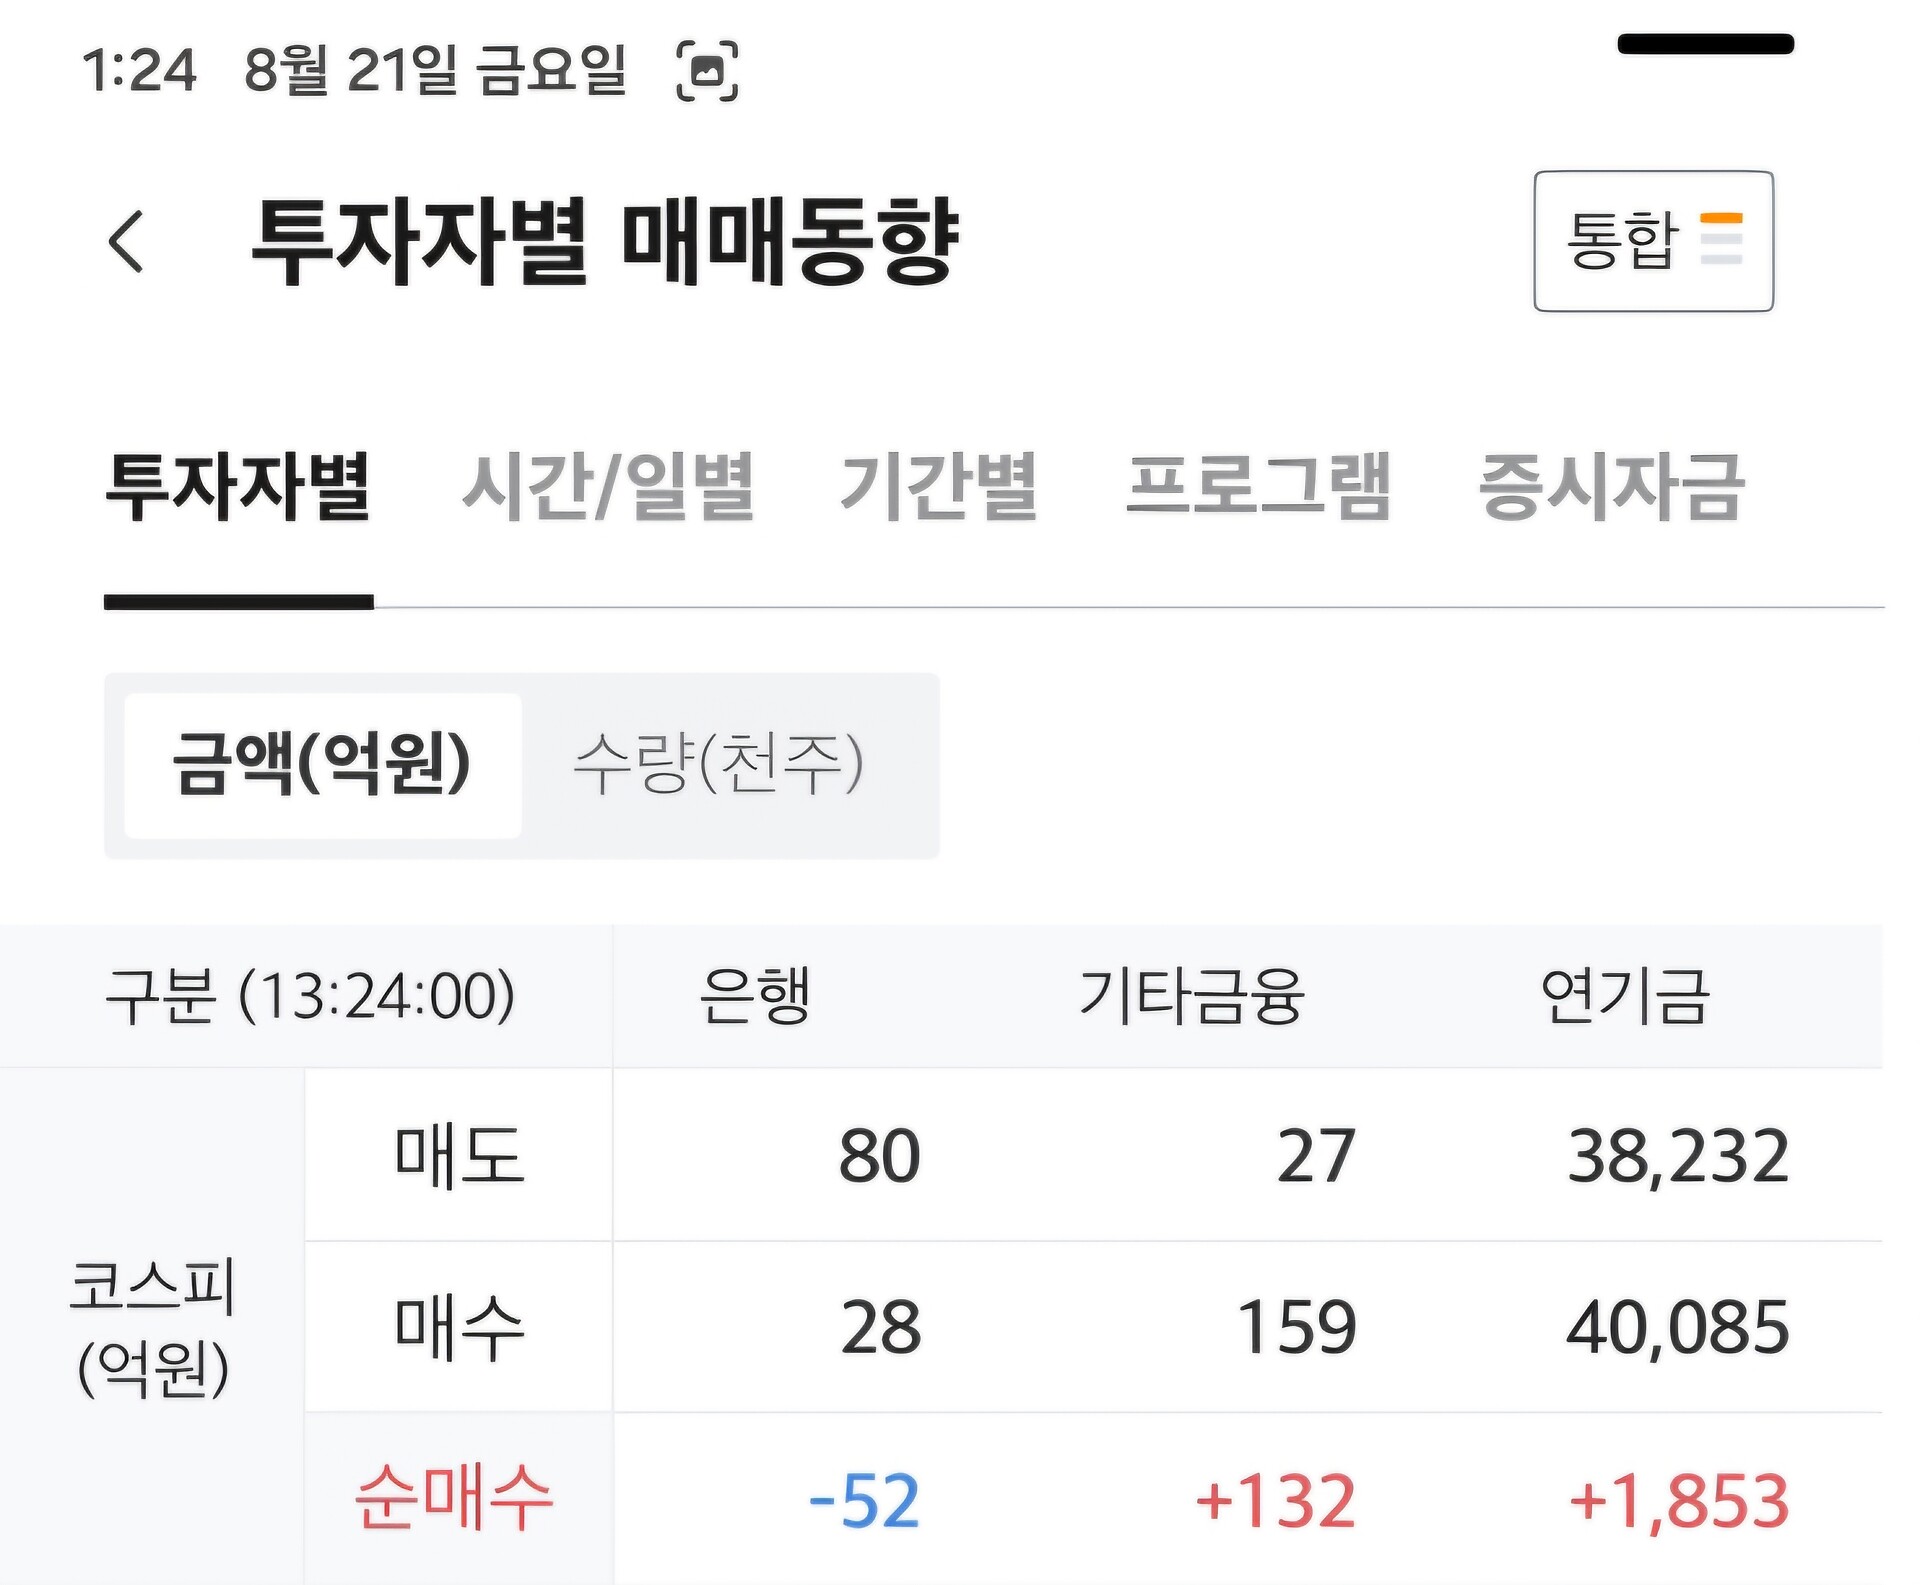Tap the 순매수 row label
Viewport: 1920px width, 1585px height.
(x=454, y=1498)
